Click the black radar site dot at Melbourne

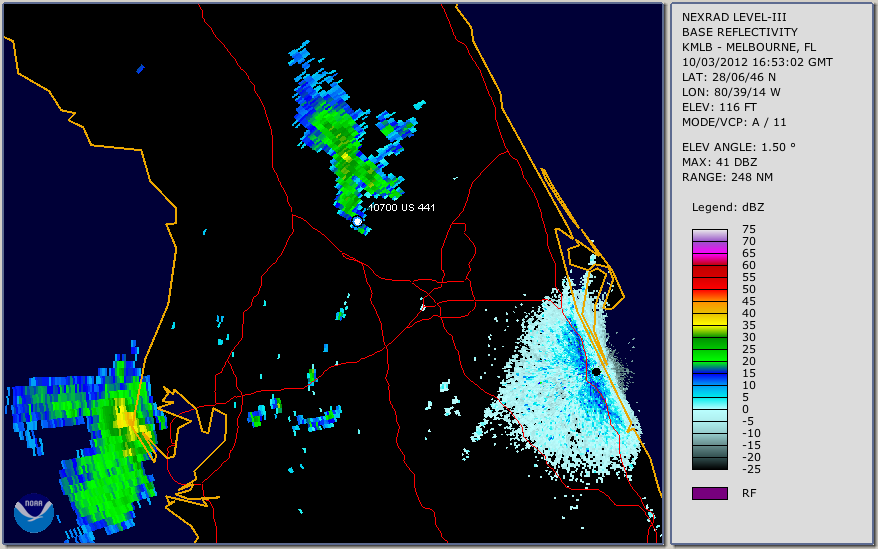tap(596, 371)
